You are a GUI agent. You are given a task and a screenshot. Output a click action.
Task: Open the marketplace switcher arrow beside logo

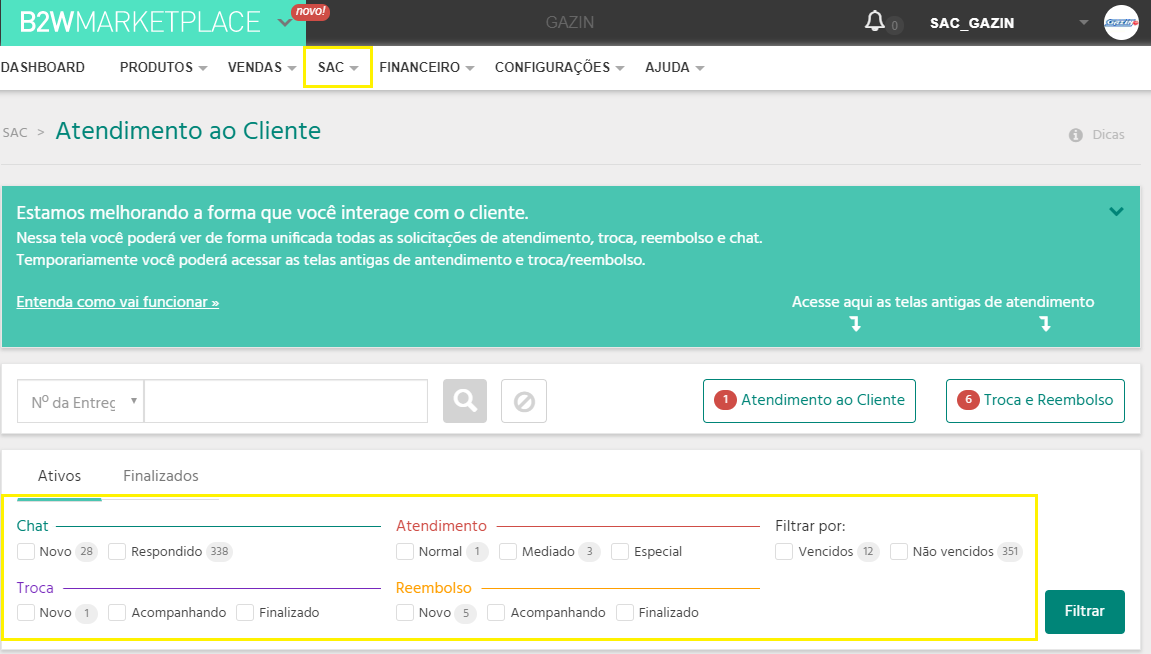(x=285, y=23)
